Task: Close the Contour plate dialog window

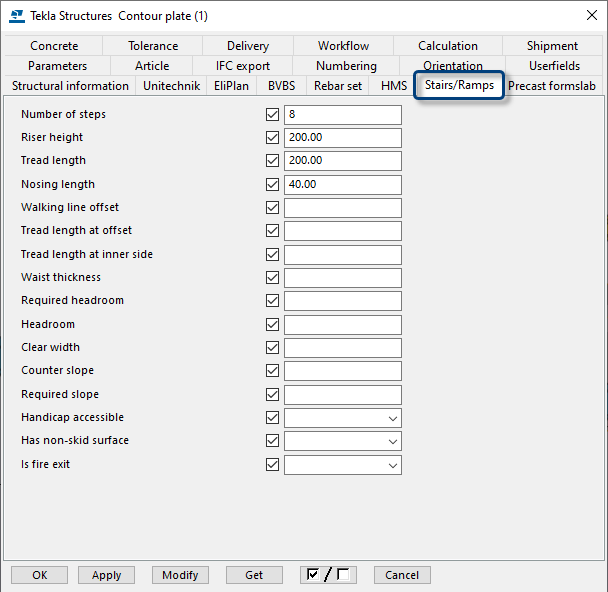Action: pyautogui.click(x=586, y=15)
